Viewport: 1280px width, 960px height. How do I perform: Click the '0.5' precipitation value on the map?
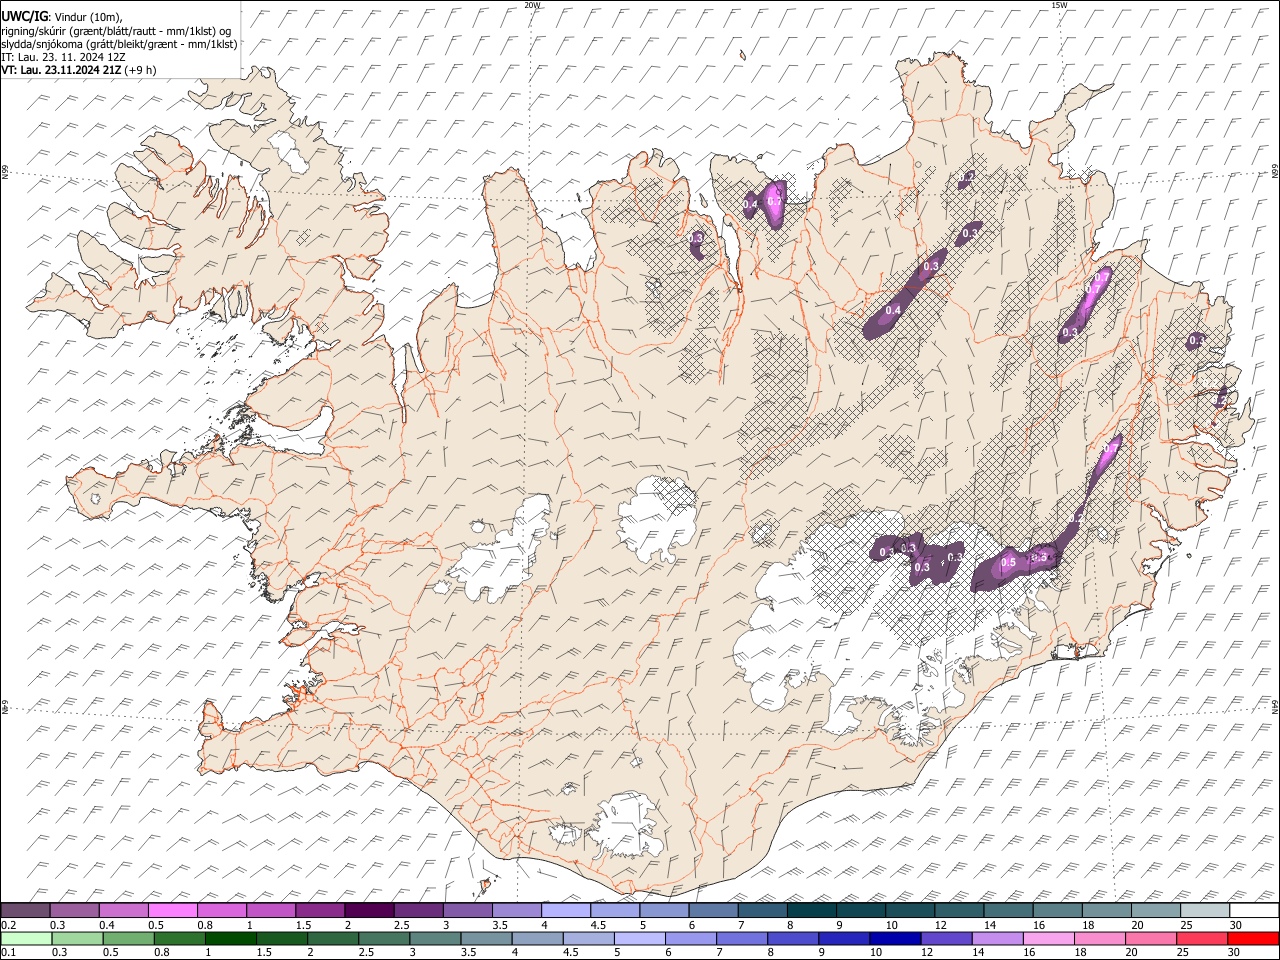[1008, 563]
